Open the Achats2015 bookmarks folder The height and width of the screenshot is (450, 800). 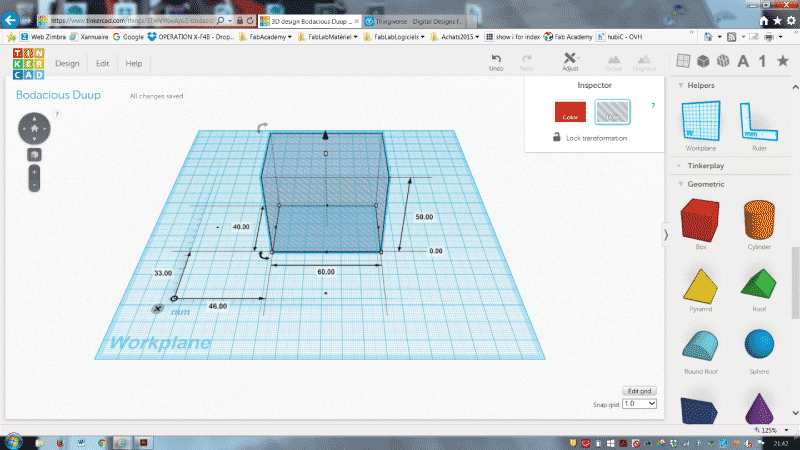pyautogui.click(x=457, y=37)
